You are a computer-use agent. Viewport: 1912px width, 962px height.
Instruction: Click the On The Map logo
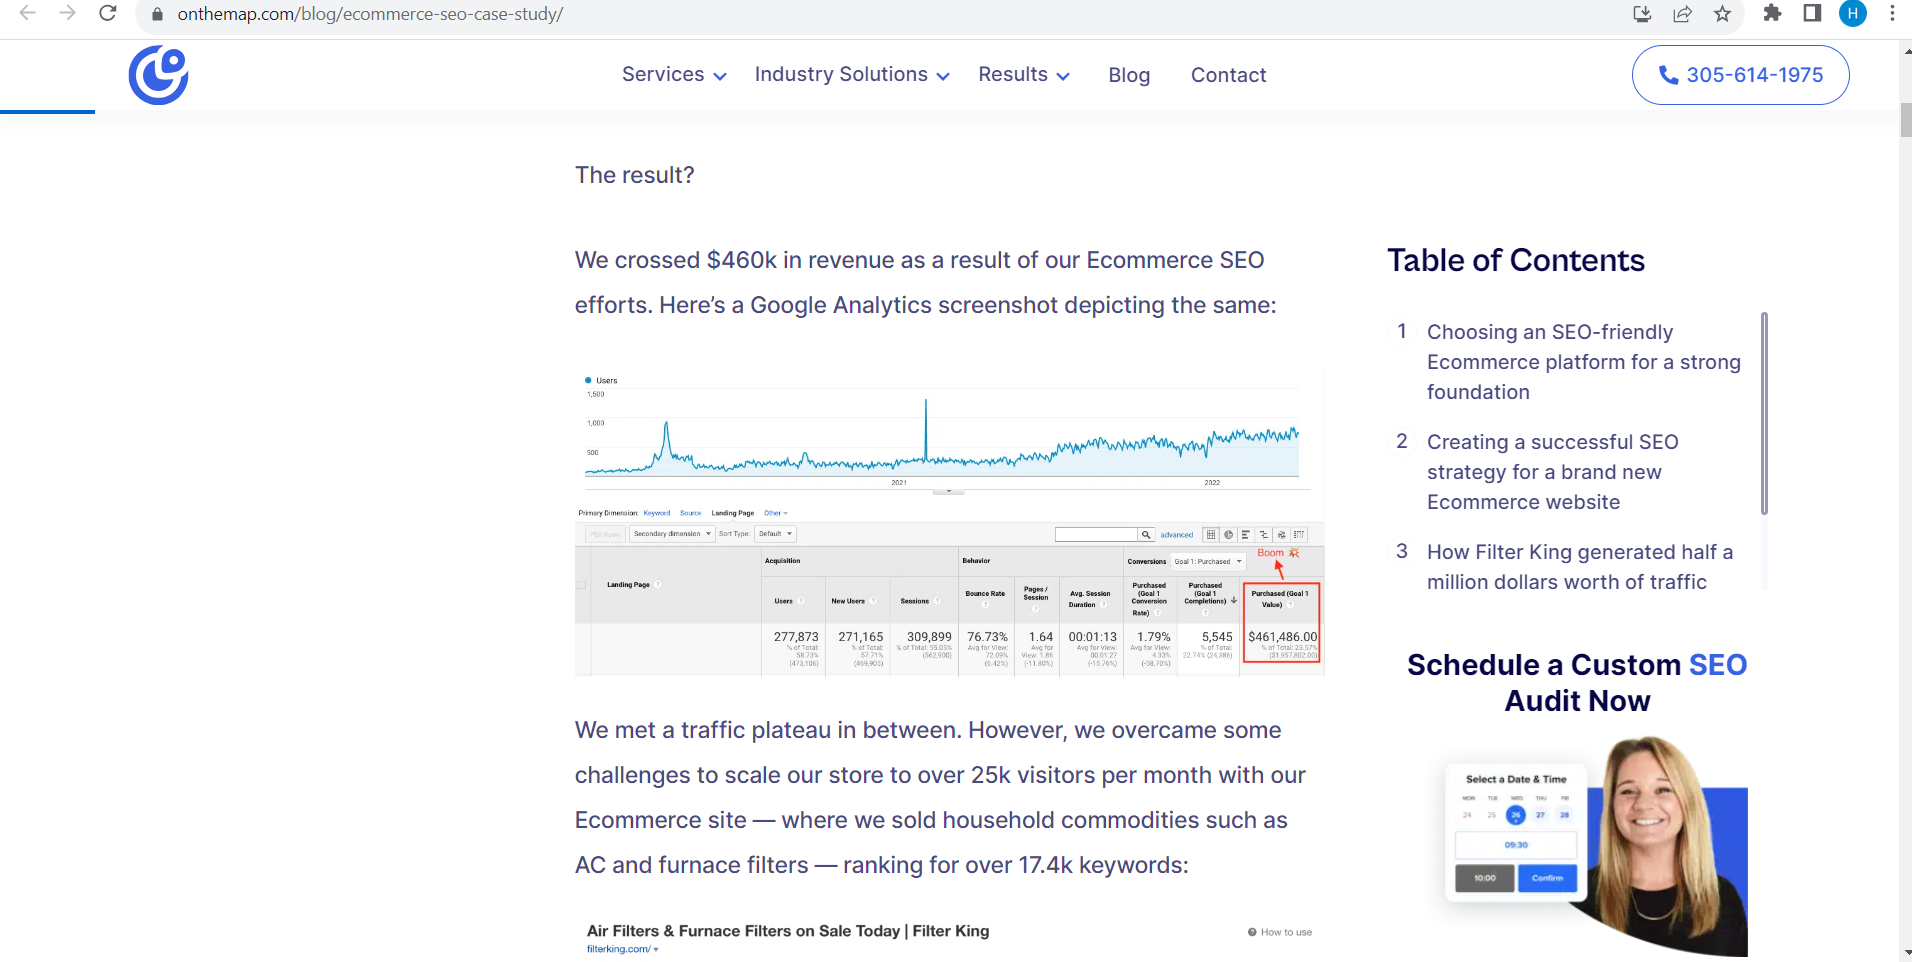point(158,75)
